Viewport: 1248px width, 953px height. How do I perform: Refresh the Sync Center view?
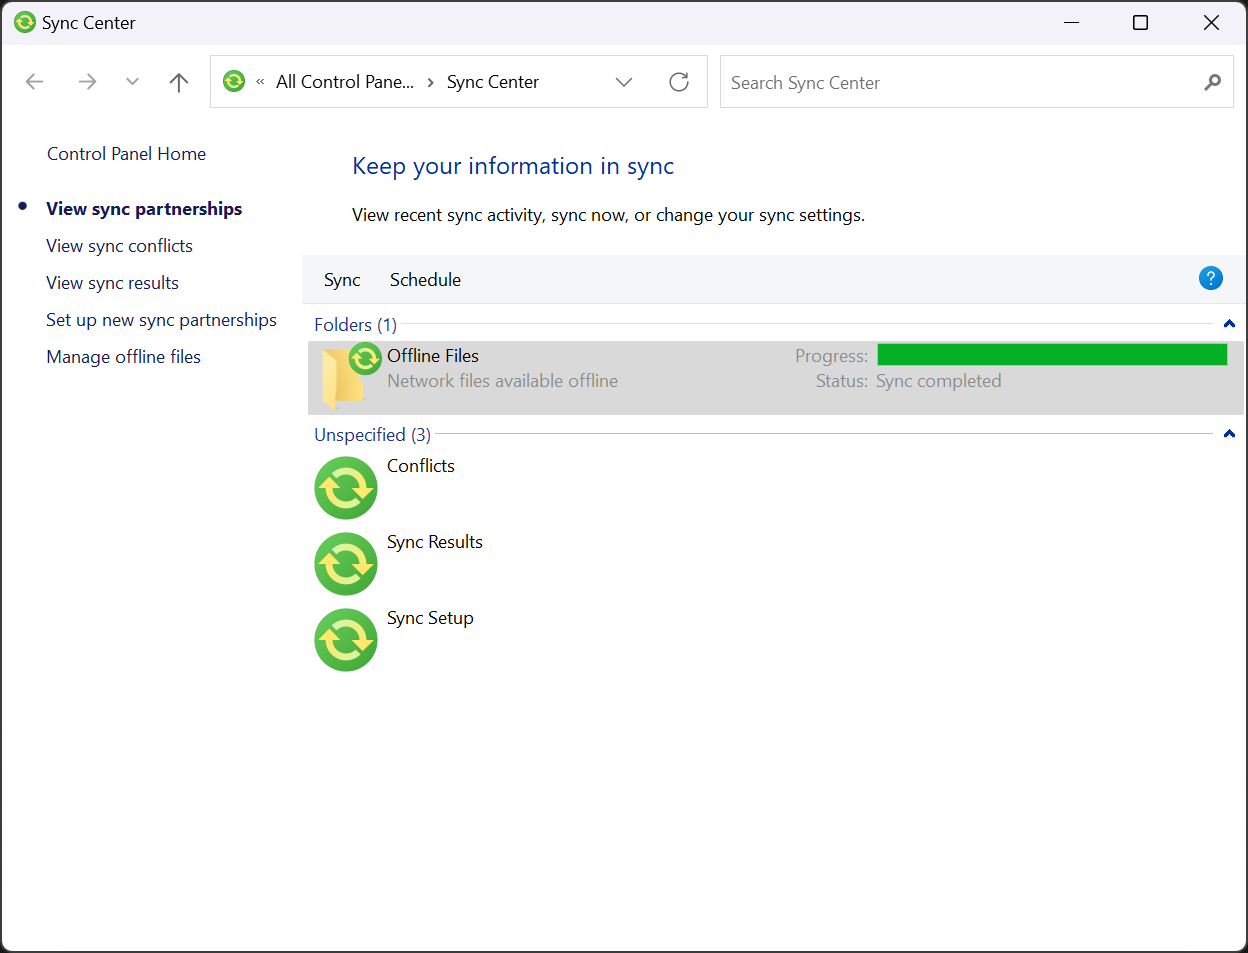[679, 82]
